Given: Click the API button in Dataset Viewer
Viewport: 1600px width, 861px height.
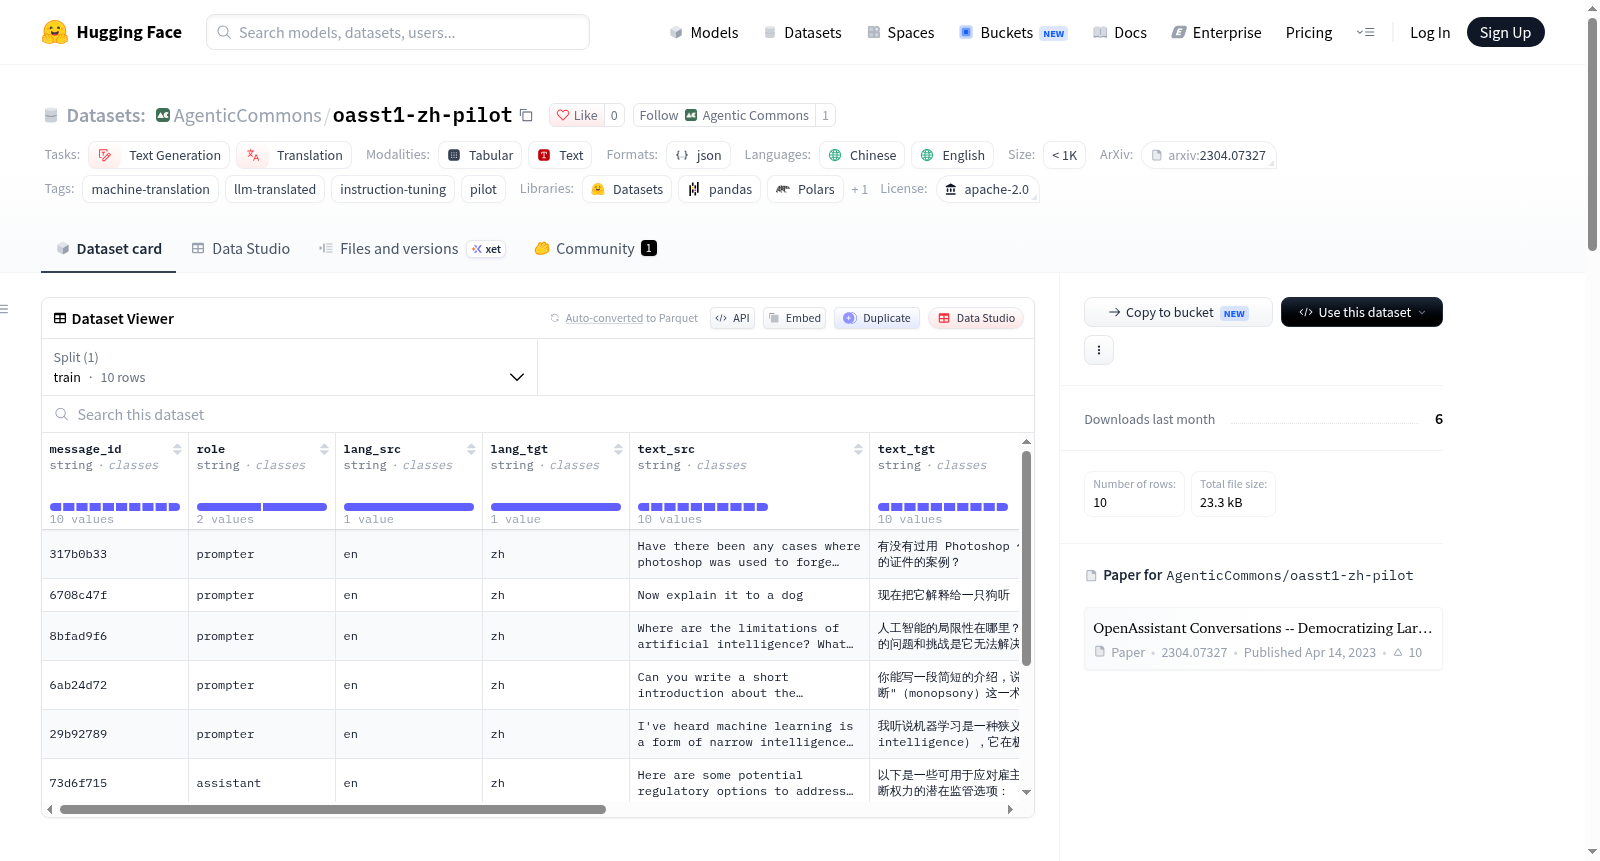Looking at the screenshot, I should 733,319.
